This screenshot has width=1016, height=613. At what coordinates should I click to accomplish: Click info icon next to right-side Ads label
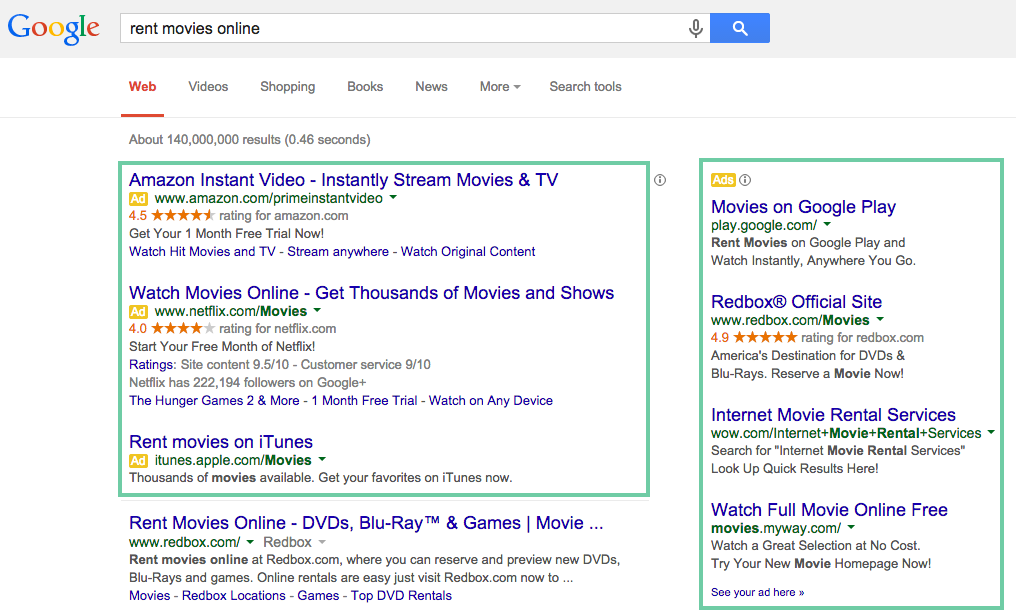tap(745, 180)
